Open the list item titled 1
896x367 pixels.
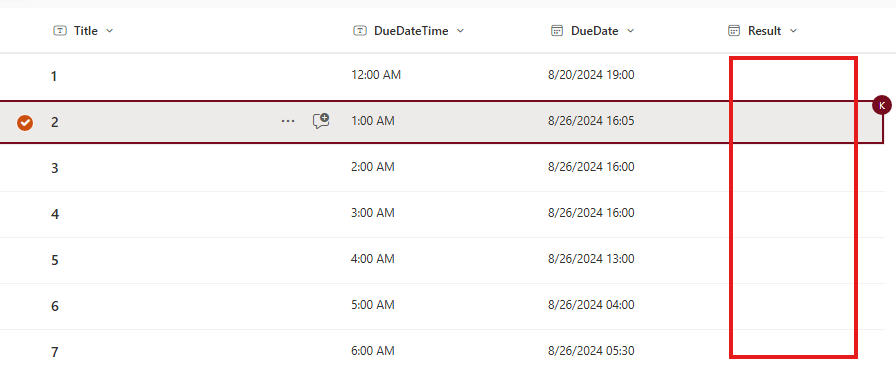[54, 76]
